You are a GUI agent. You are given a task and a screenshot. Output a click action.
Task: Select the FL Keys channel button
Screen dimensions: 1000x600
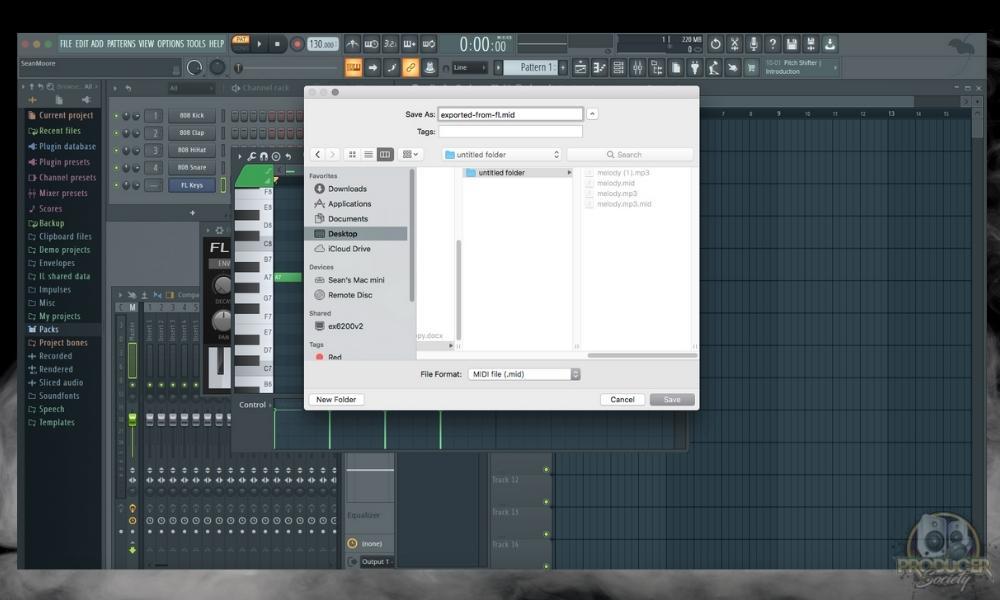pyautogui.click(x=191, y=185)
